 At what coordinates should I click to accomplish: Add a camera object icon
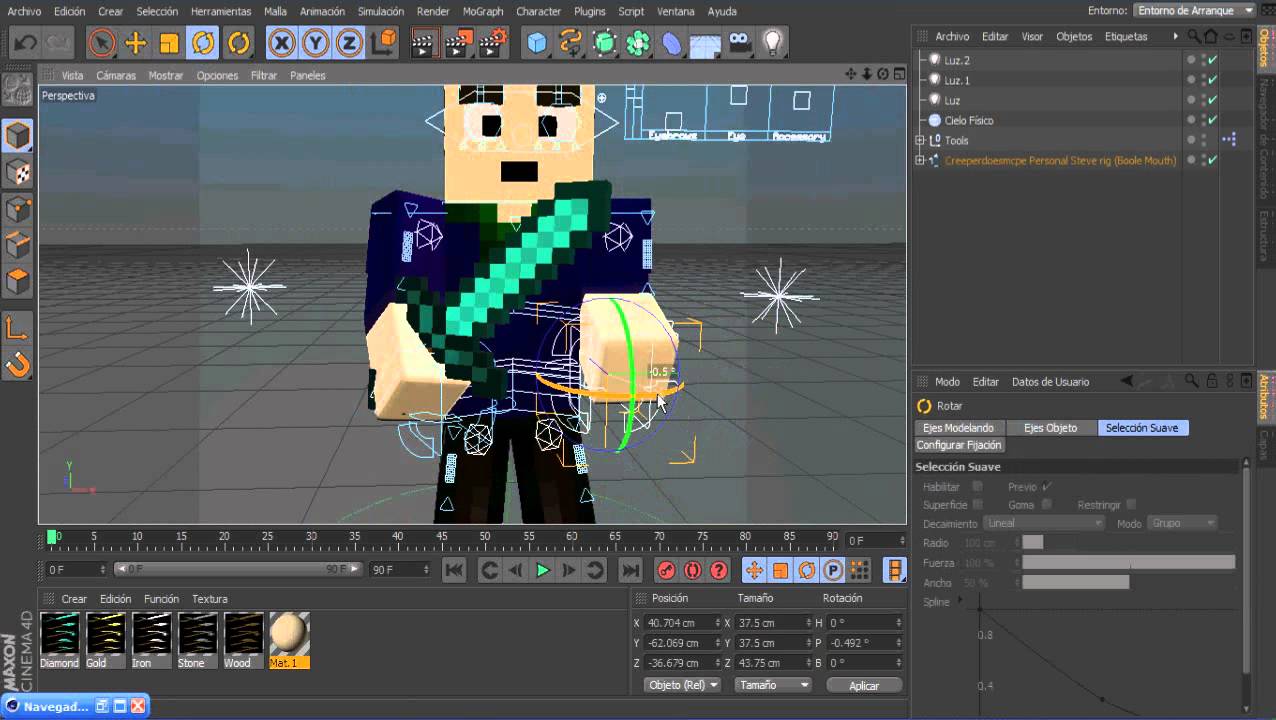pos(739,43)
